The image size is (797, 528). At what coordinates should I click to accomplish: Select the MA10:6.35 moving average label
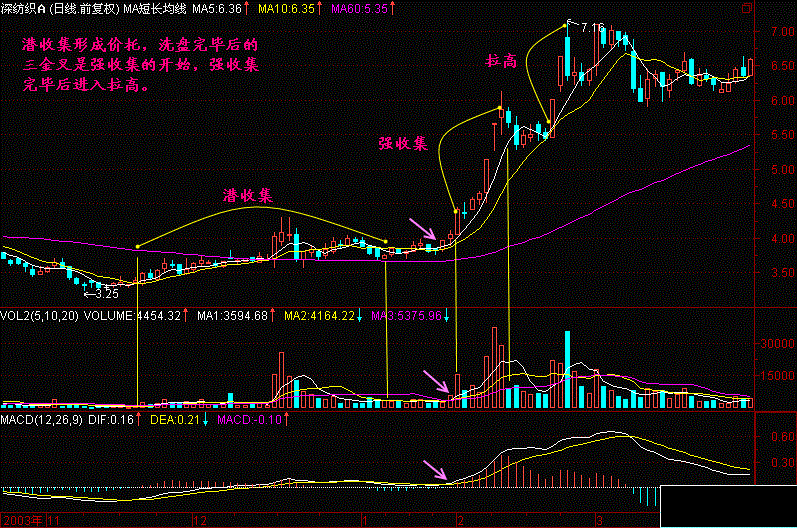point(285,8)
